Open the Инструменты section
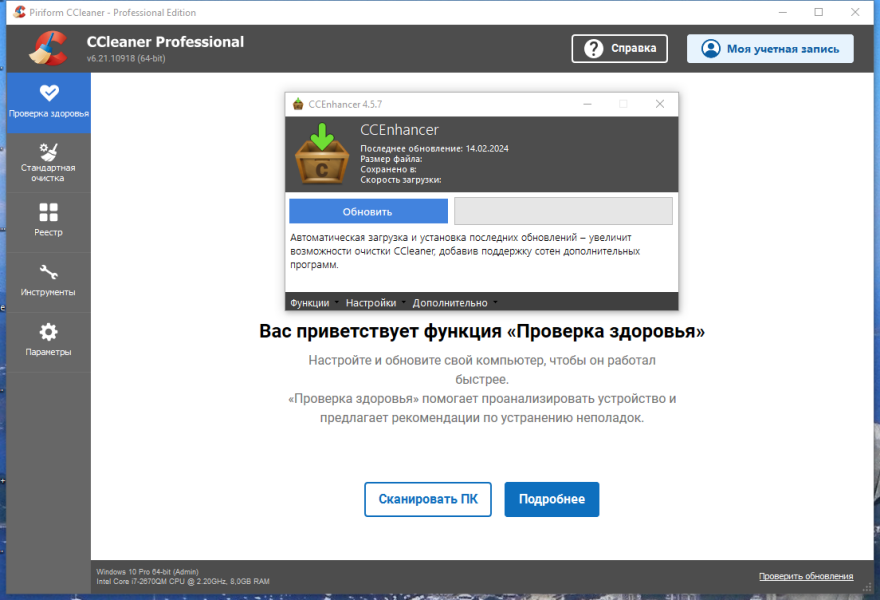This screenshot has width=880, height=600. pyautogui.click(x=49, y=282)
